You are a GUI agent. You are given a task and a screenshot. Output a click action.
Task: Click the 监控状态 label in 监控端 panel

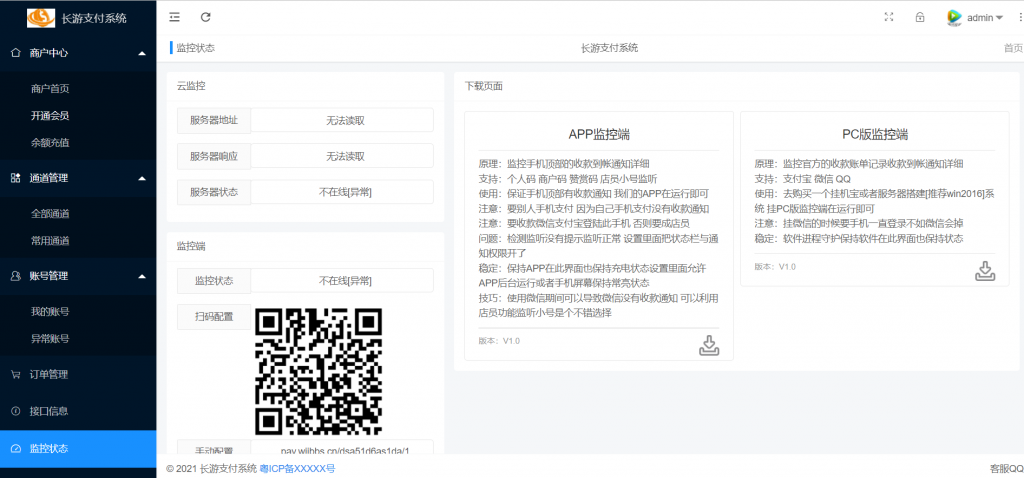click(214, 281)
